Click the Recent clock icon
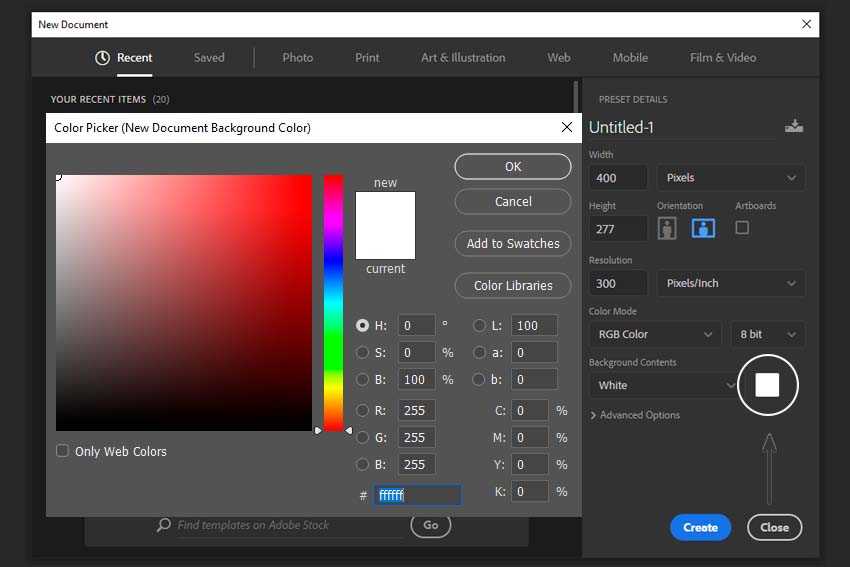 [x=102, y=58]
